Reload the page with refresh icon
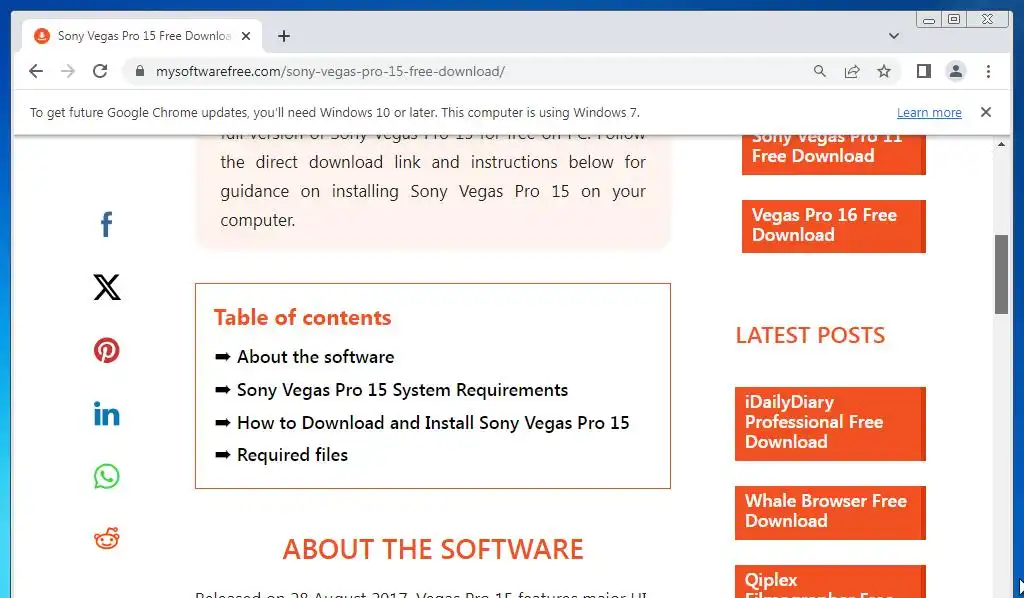The height and width of the screenshot is (598, 1024). point(100,71)
